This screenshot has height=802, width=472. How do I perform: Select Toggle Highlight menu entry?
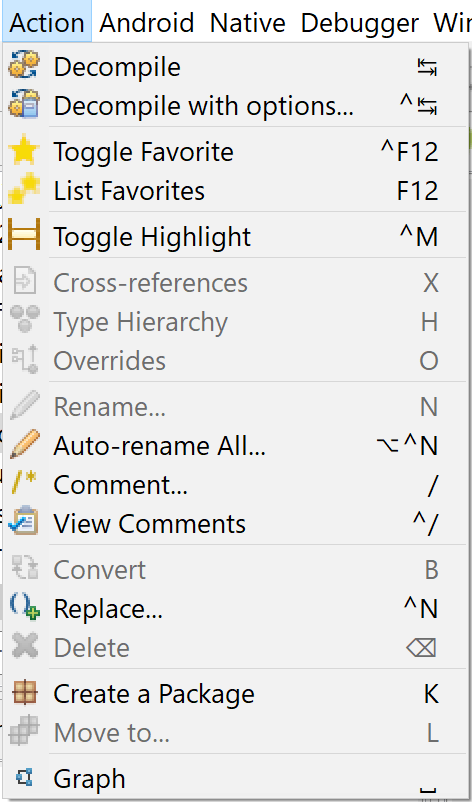[x=235, y=237]
